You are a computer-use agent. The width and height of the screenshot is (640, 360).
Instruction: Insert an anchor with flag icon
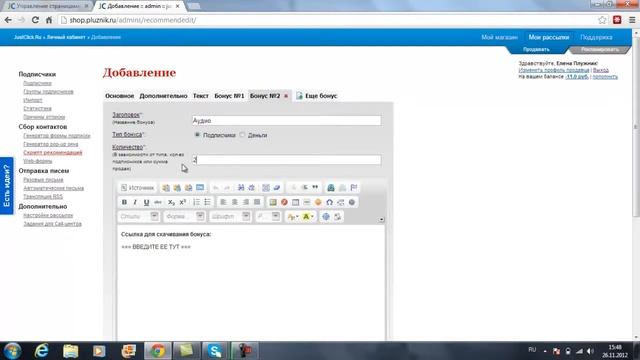click(x=354, y=188)
